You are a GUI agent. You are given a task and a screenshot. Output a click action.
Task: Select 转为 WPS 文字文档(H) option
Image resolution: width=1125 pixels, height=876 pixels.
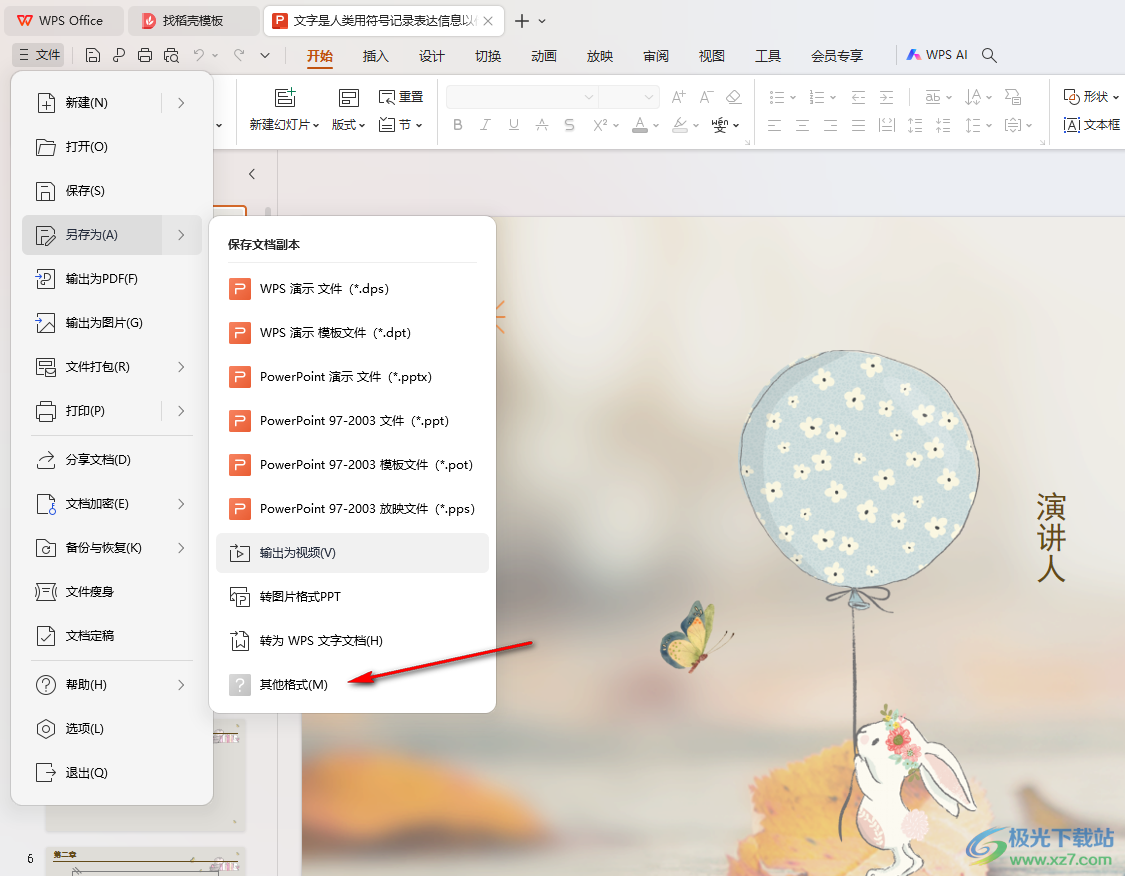(x=352, y=641)
